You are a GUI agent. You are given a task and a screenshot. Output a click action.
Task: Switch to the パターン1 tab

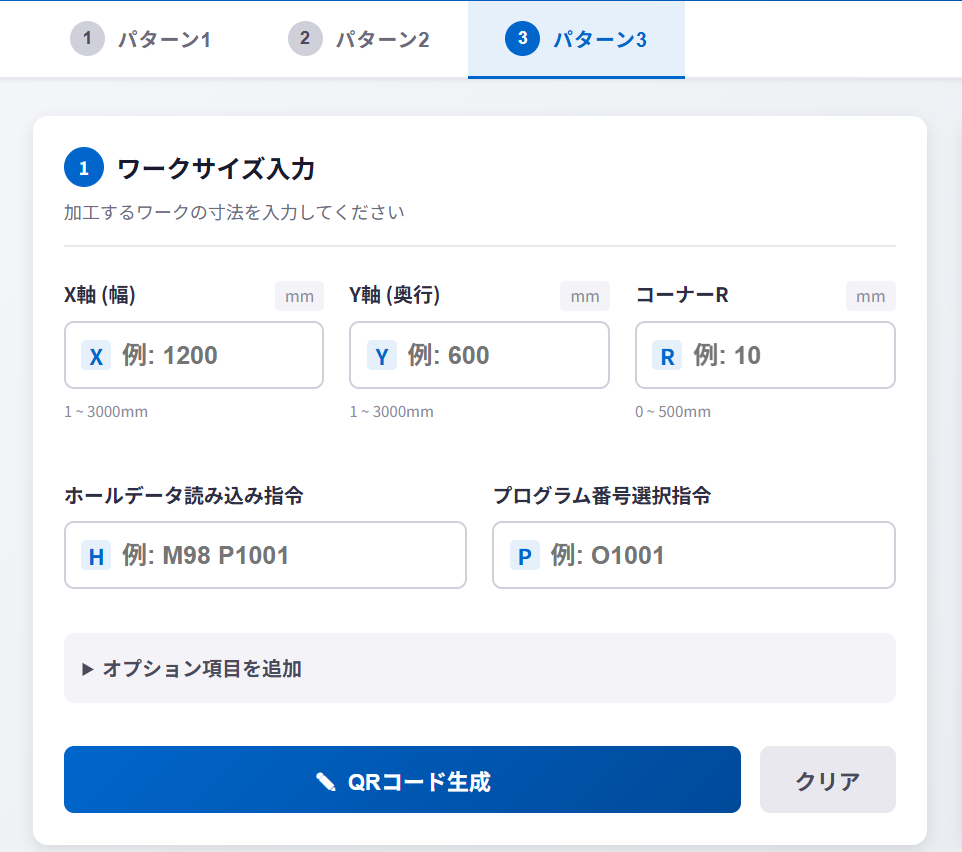(x=142, y=39)
